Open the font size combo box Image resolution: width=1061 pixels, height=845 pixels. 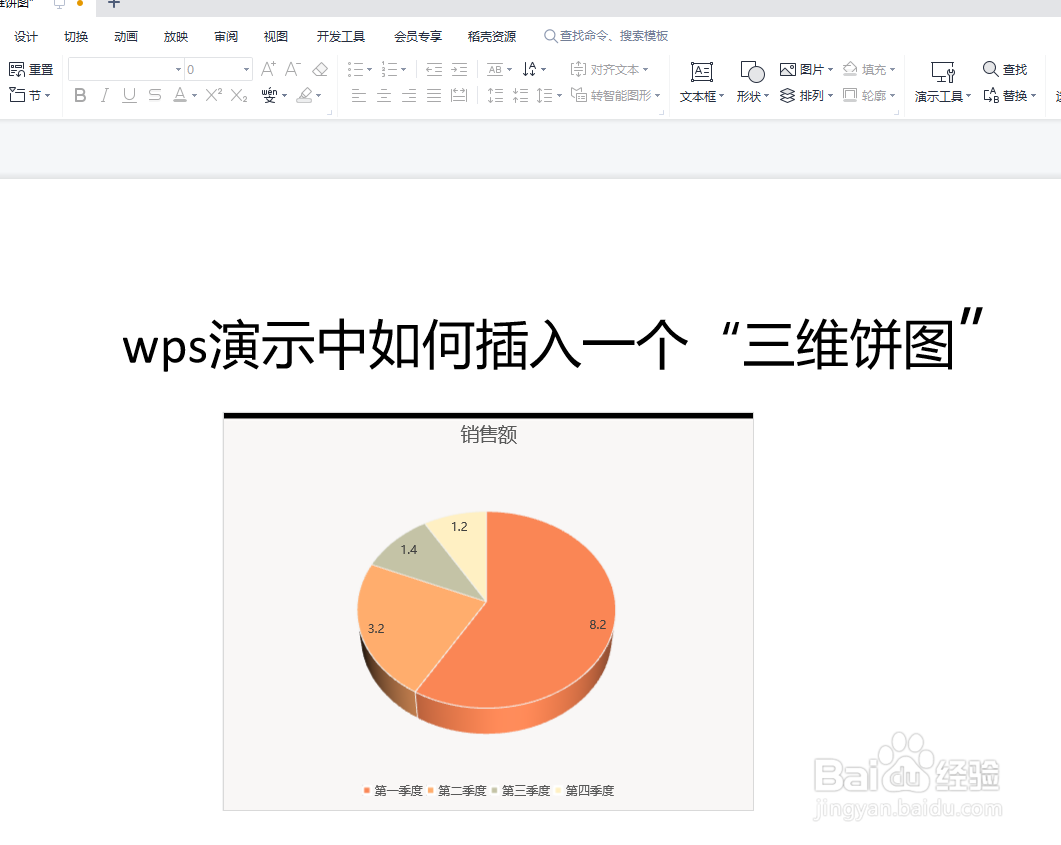click(x=218, y=69)
